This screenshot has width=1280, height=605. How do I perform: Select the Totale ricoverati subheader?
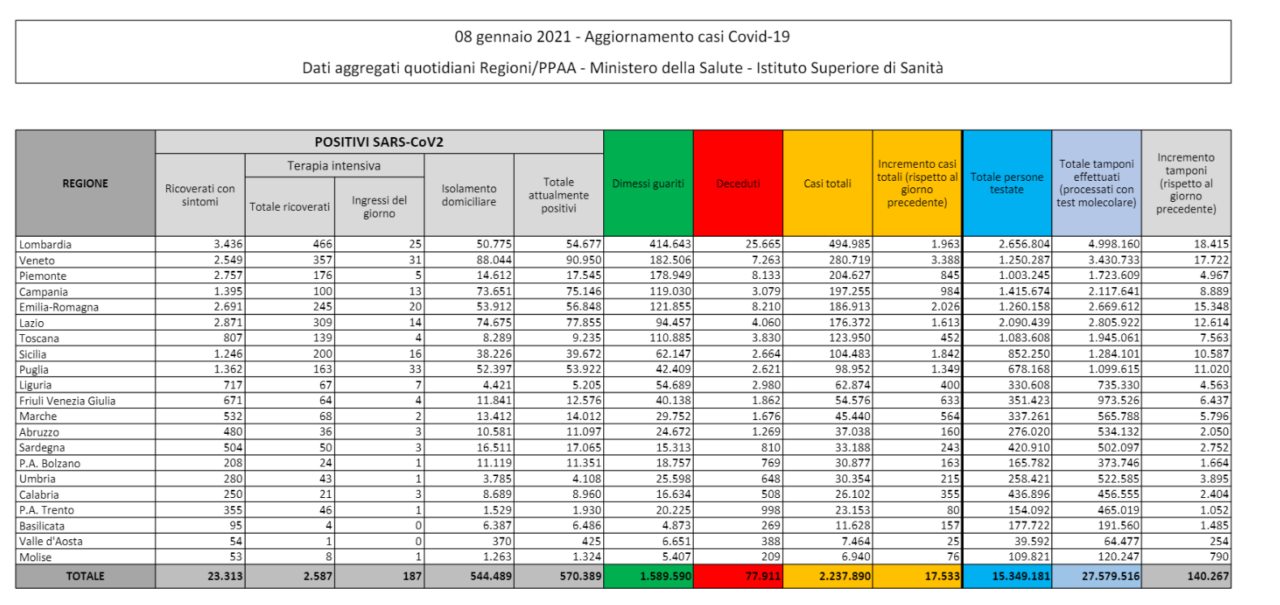(x=290, y=206)
